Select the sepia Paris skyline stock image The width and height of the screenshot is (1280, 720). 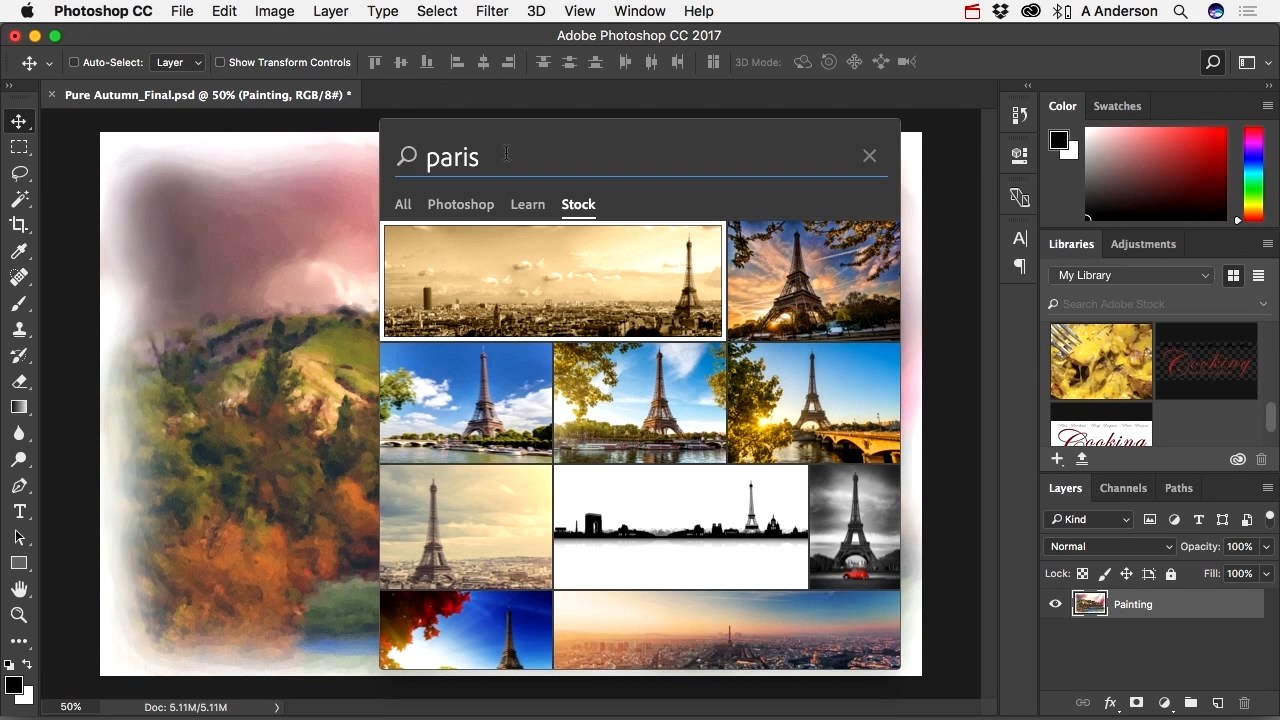(x=553, y=281)
